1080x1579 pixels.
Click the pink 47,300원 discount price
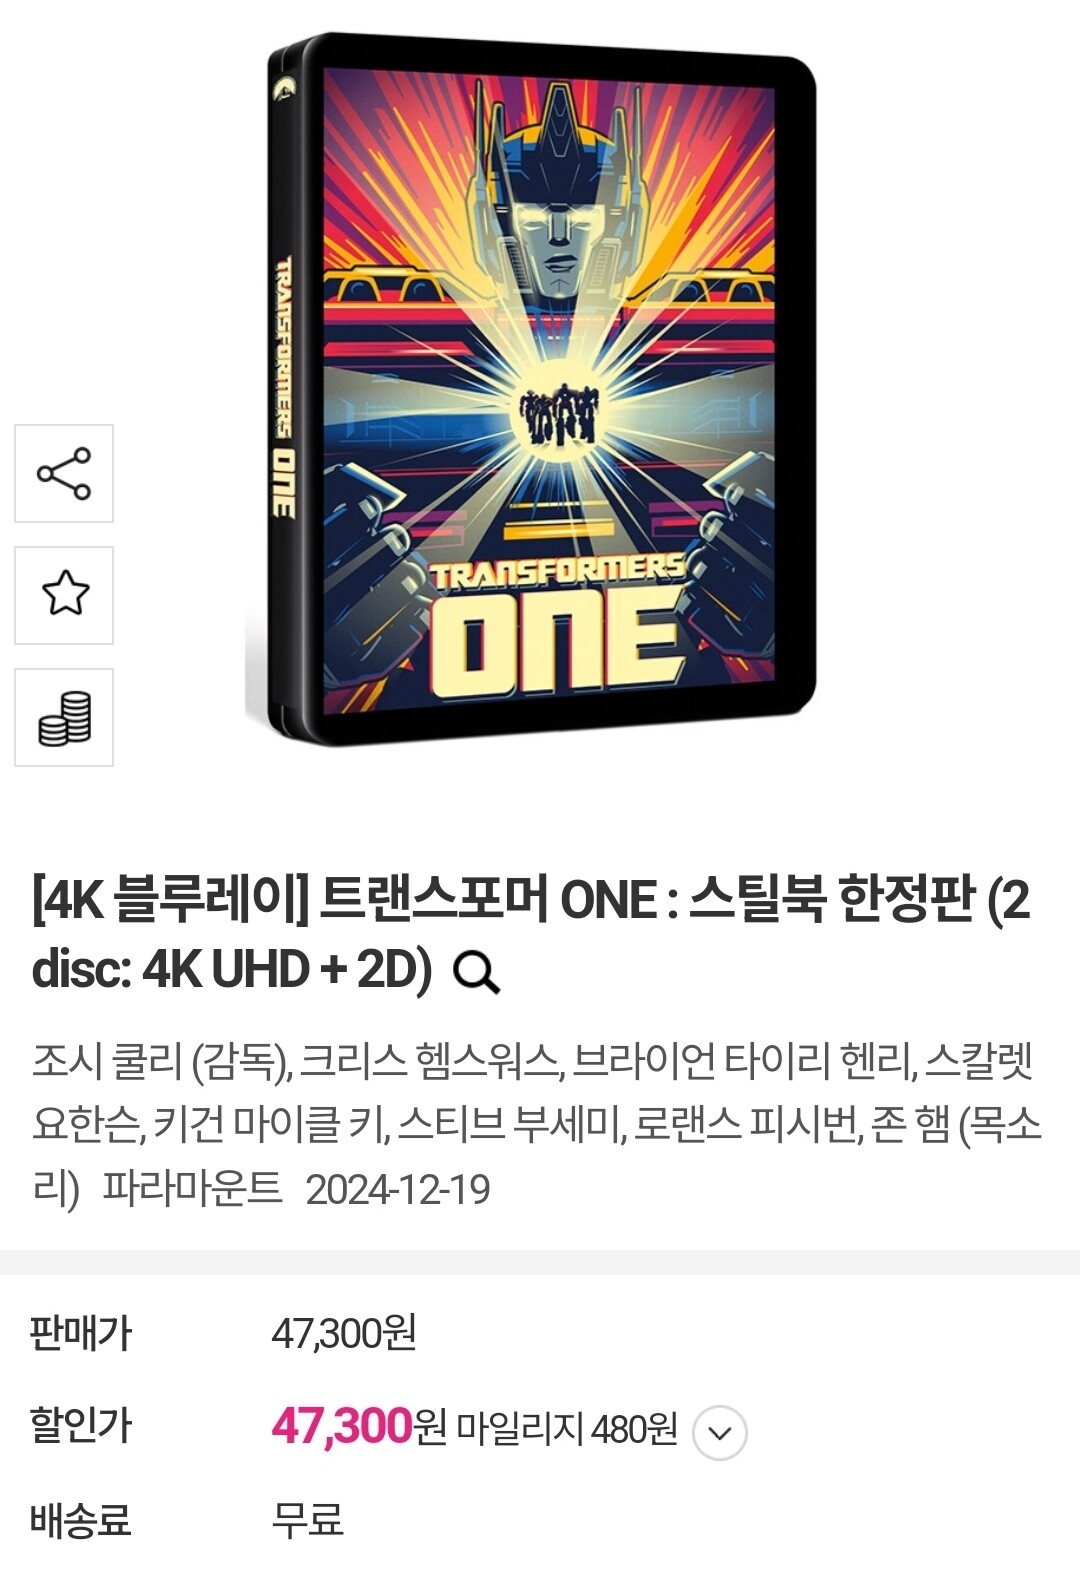[x=359, y=1426]
